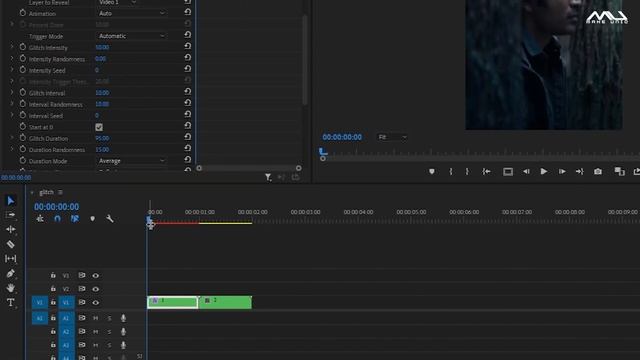Toggle A1 source patching button
Image resolution: width=640 pixels, height=360 pixels.
tap(40, 318)
